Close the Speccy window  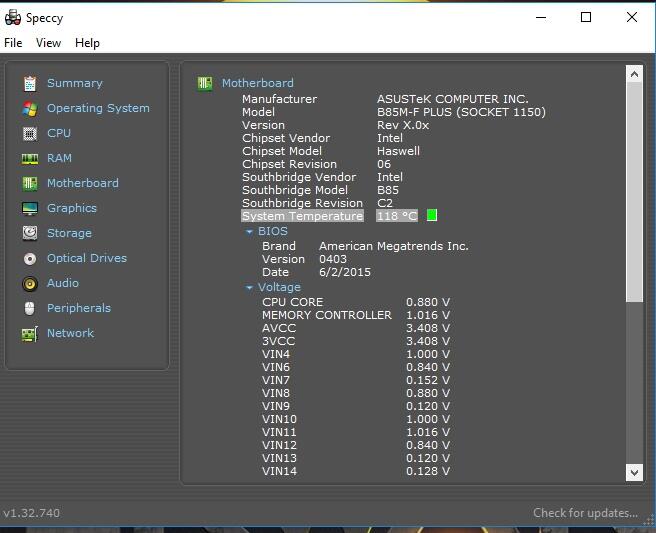coord(632,17)
